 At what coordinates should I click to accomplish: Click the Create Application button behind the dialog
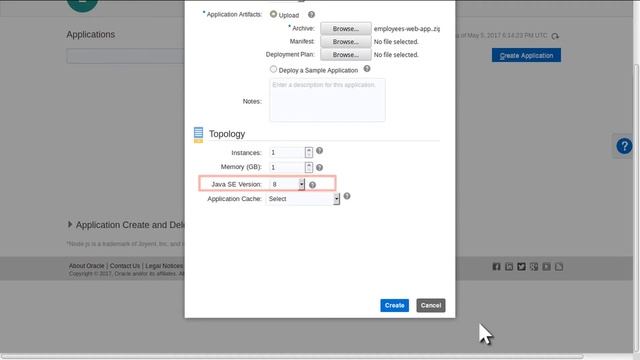click(526, 56)
